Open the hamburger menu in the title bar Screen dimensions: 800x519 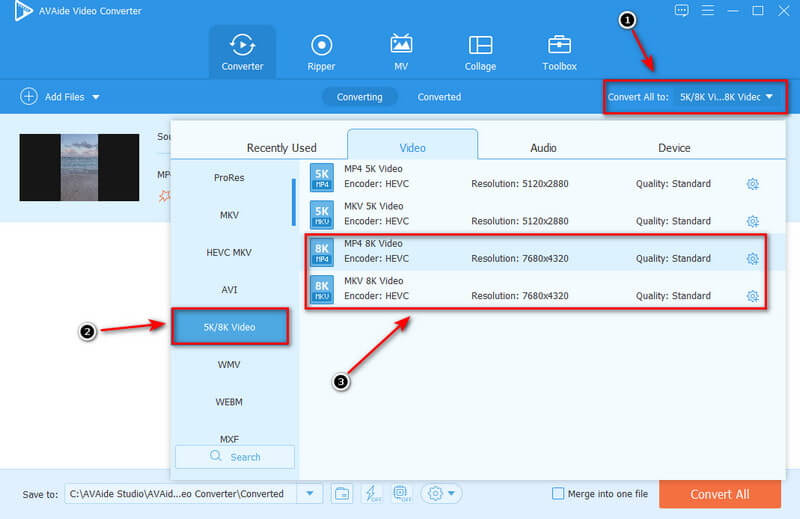coord(707,10)
